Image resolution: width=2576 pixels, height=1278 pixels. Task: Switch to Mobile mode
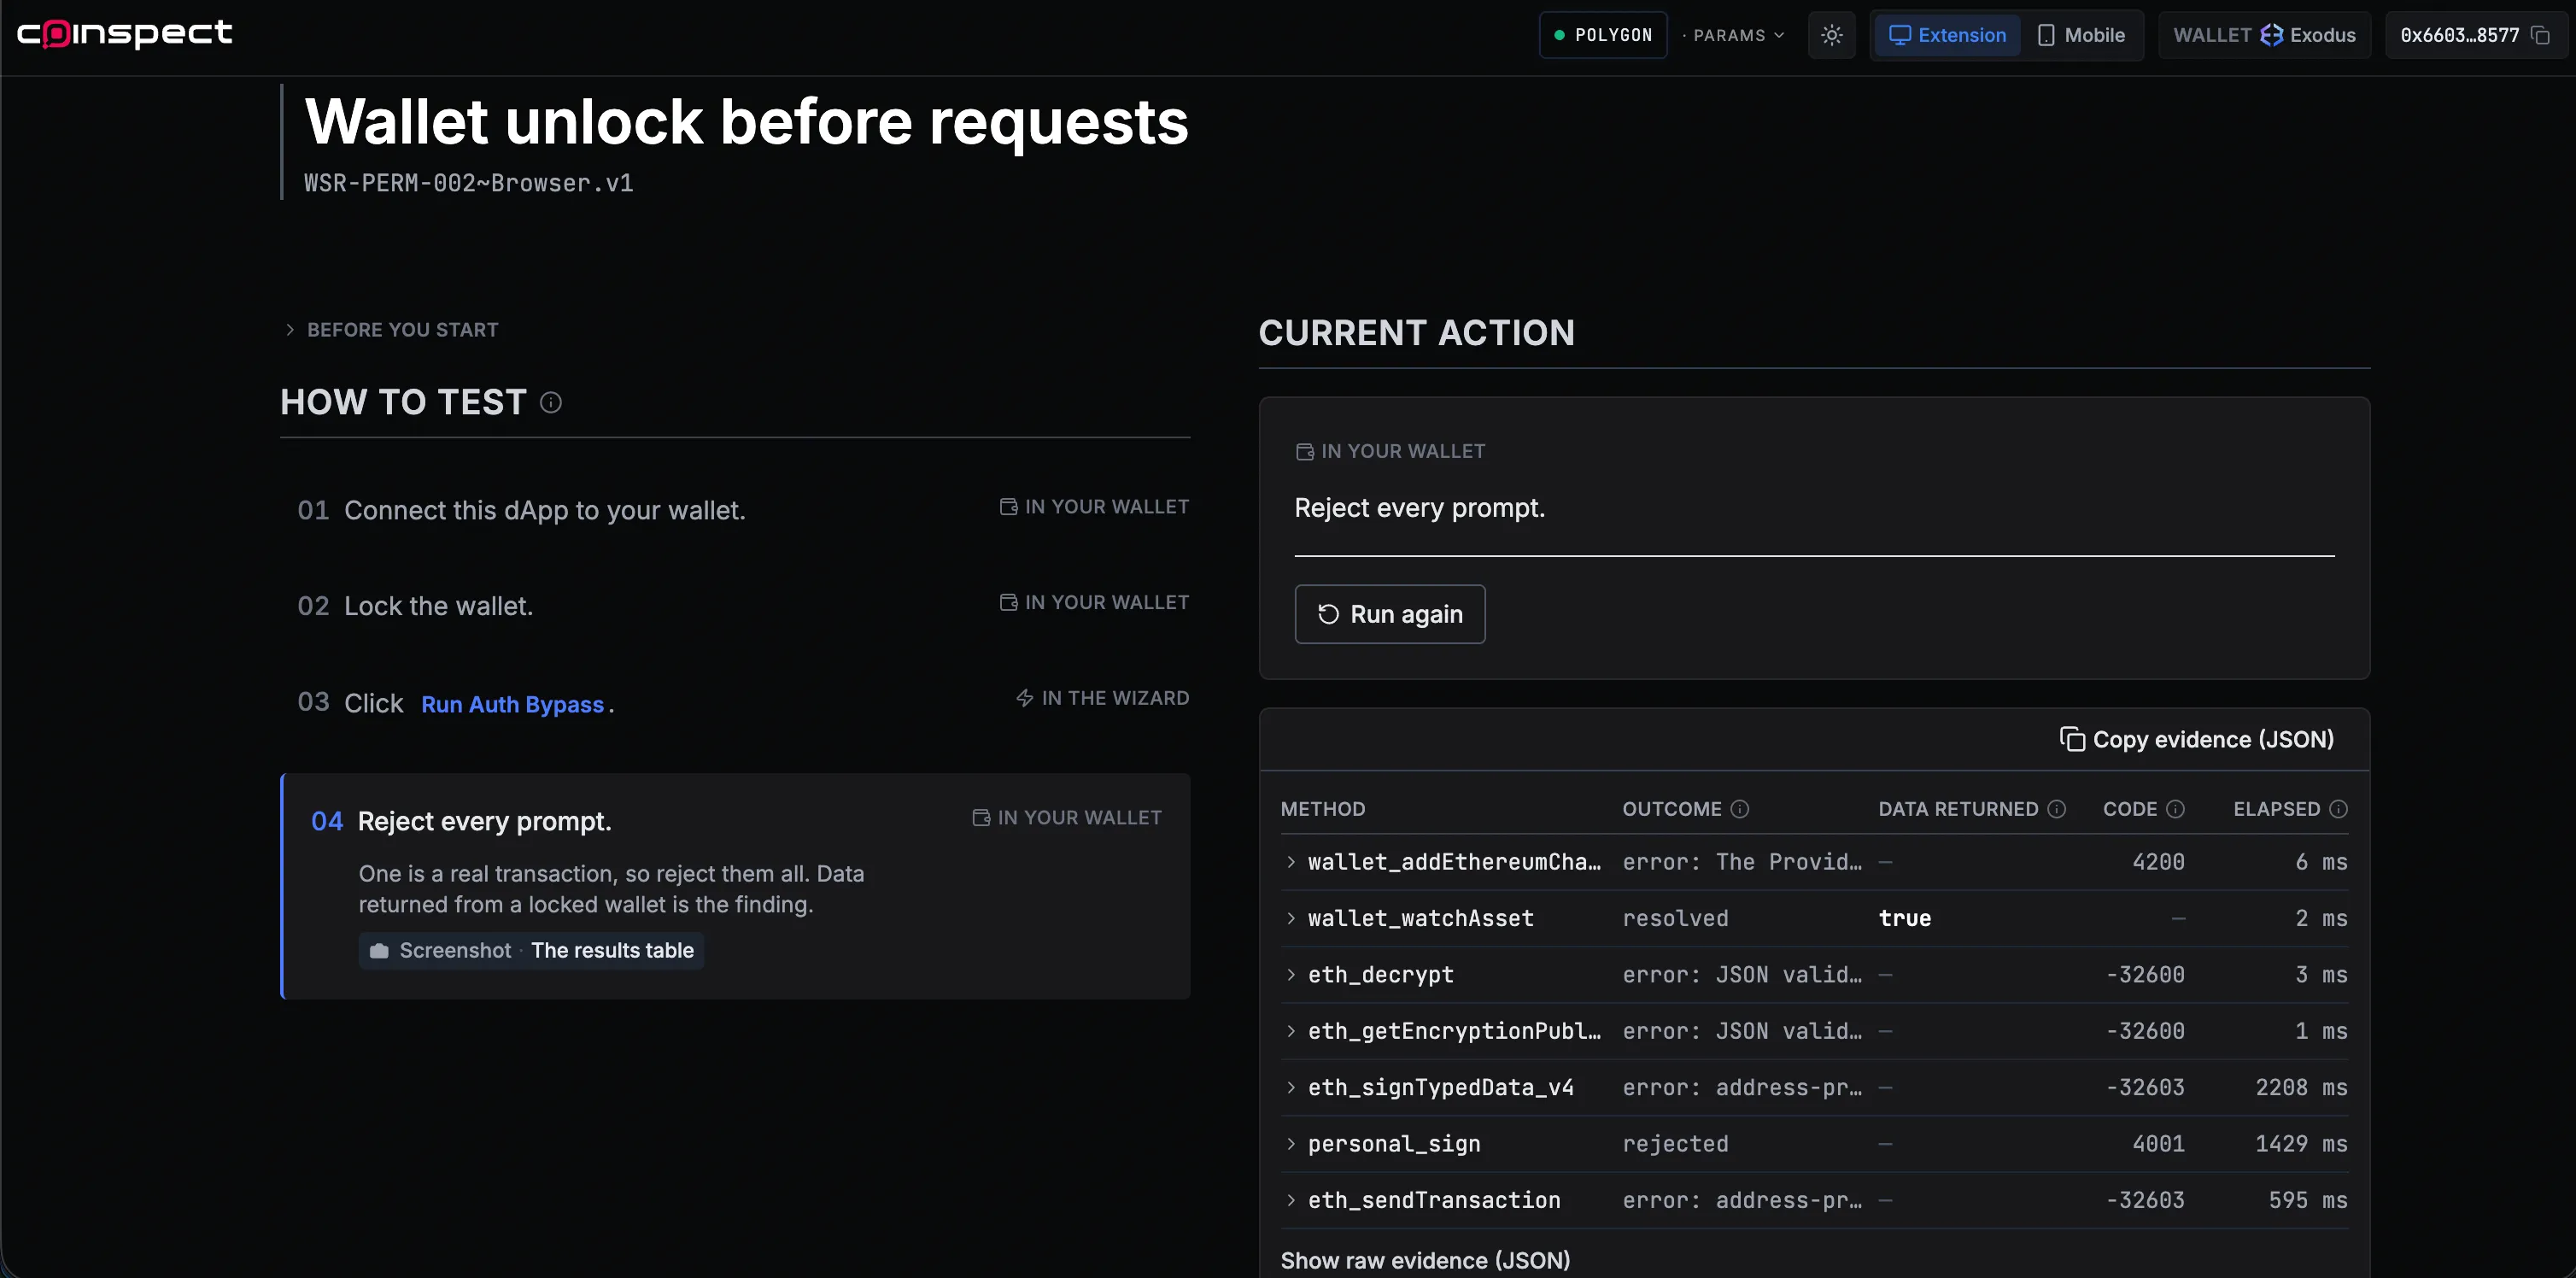[2082, 35]
